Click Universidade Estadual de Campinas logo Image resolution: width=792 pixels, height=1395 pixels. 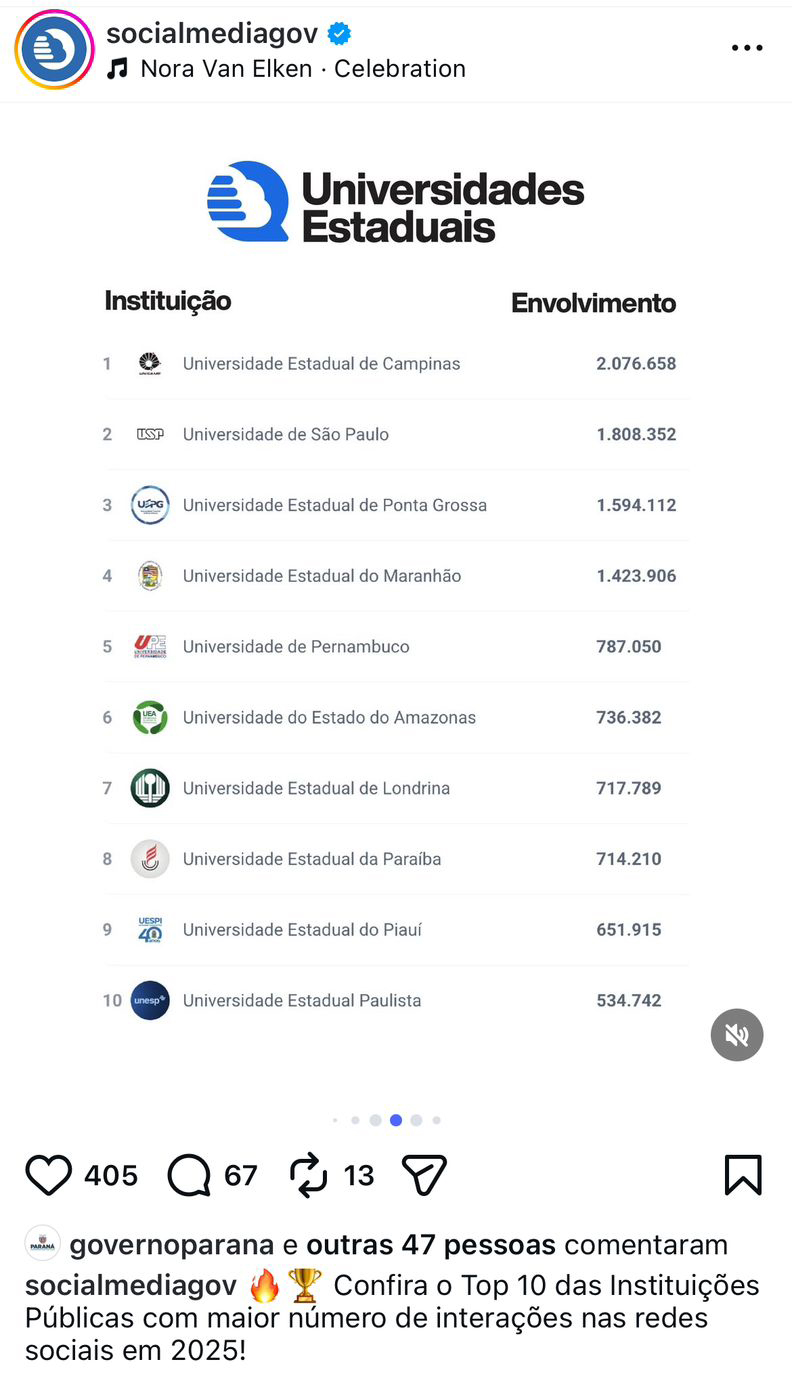point(150,364)
